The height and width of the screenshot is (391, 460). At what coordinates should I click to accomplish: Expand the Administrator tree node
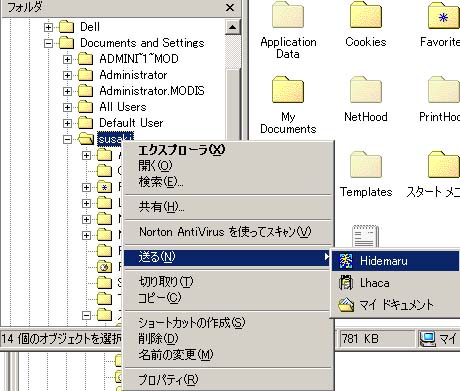point(67,75)
